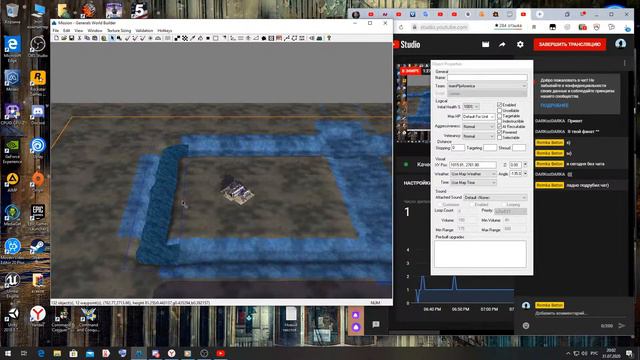Click the Open file icon in World Builder toolbar
This screenshot has width=640, height=360.
[64, 38]
